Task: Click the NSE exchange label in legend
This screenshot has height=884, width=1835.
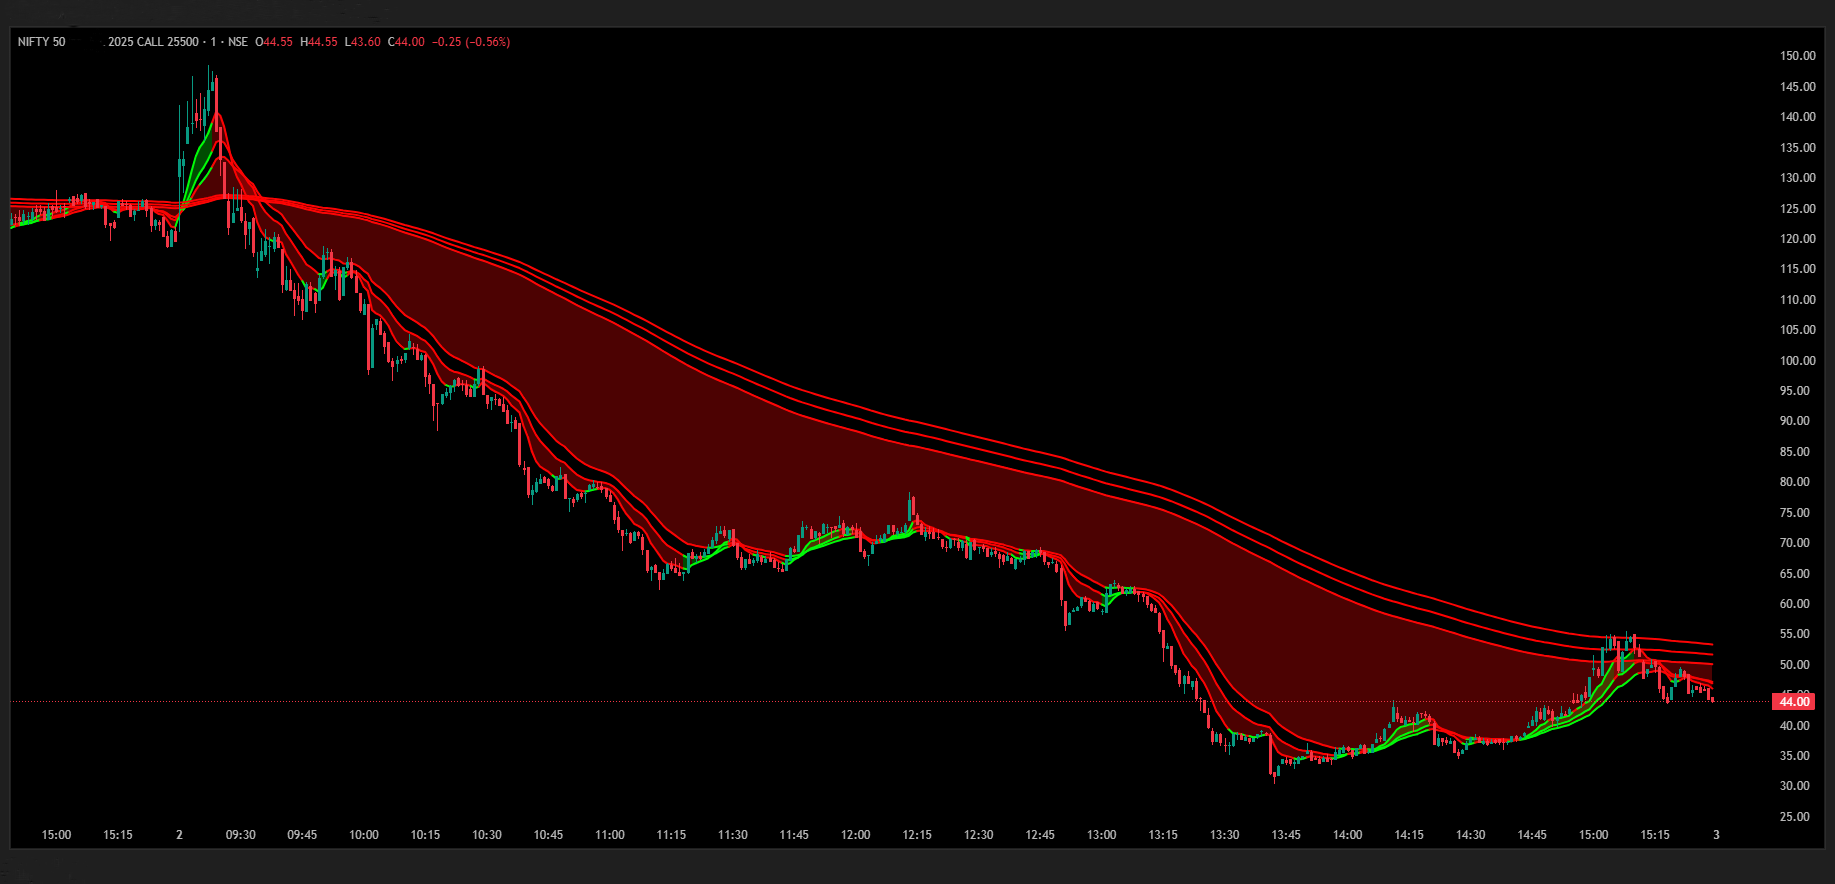Action: point(237,42)
